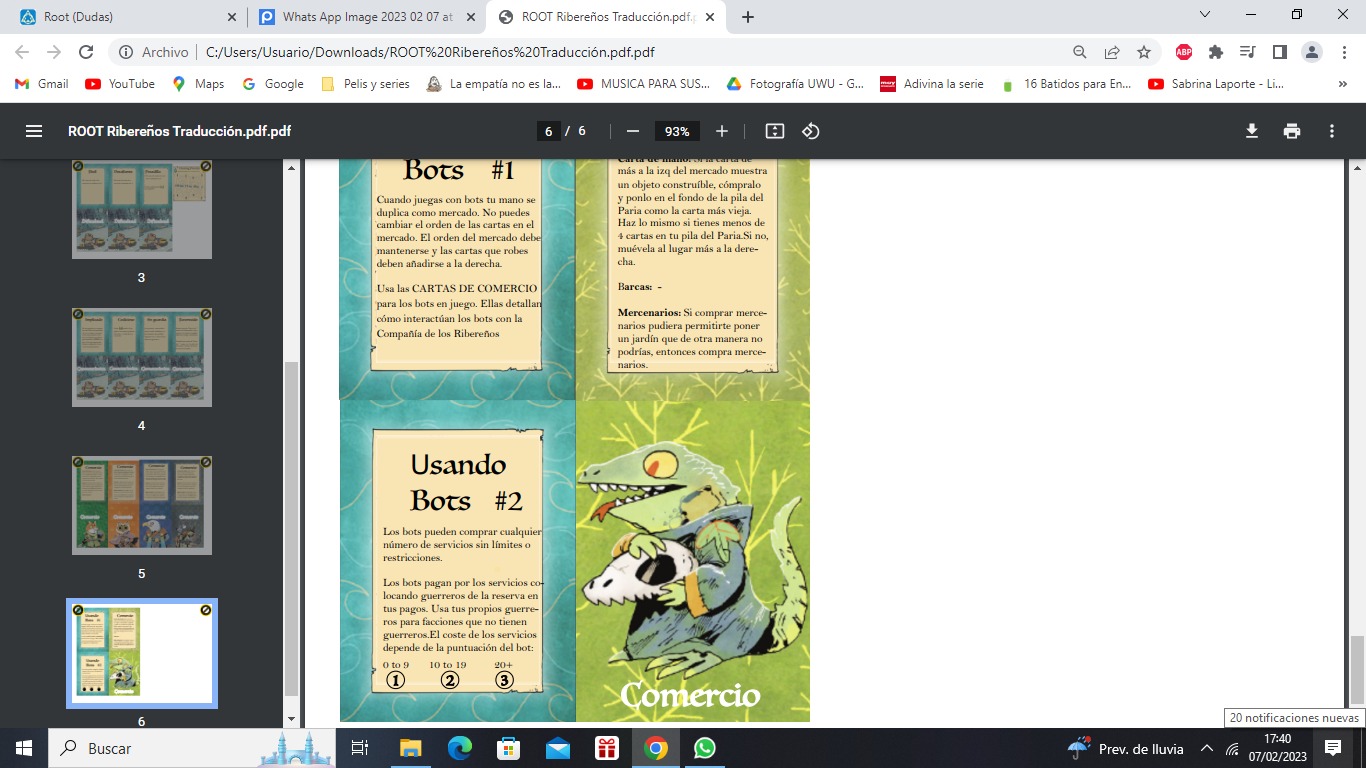Open a new browser tab
Image resolution: width=1366 pixels, height=768 pixels.
[747, 17]
